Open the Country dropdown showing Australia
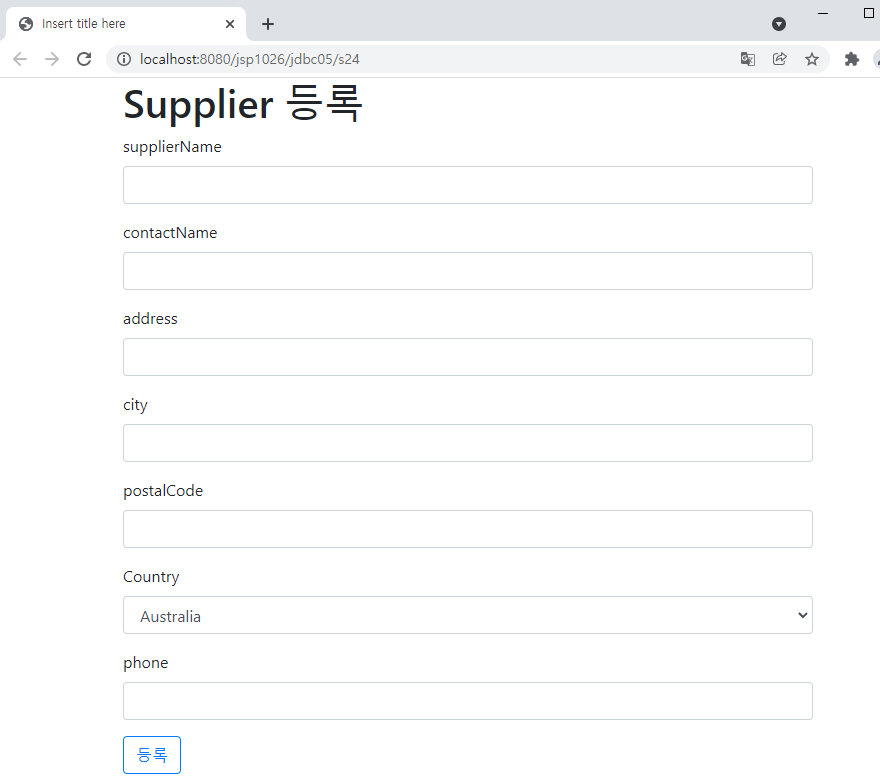Screen dimensions: 880x780 (468, 615)
